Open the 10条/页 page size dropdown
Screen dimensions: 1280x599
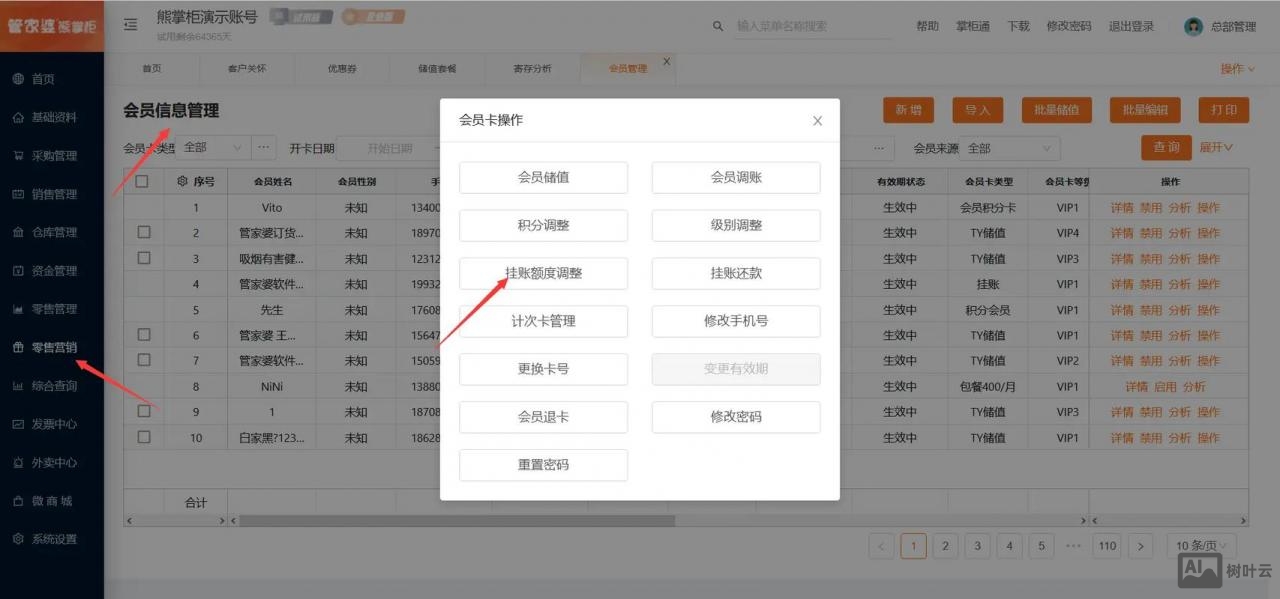point(1198,546)
